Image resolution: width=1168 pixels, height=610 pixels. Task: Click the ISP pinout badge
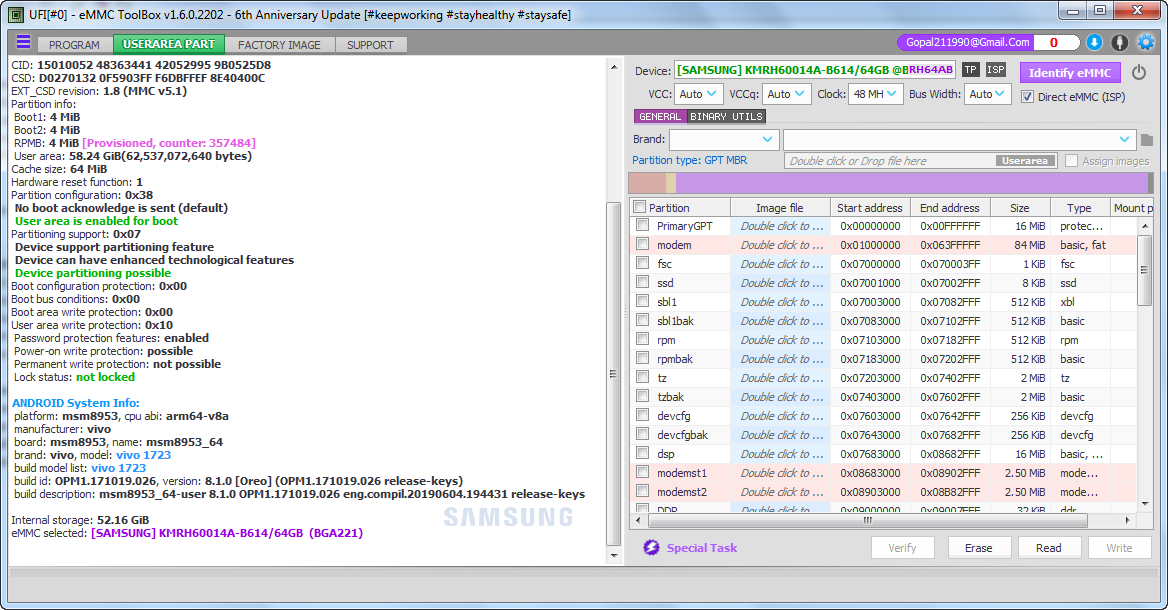996,70
